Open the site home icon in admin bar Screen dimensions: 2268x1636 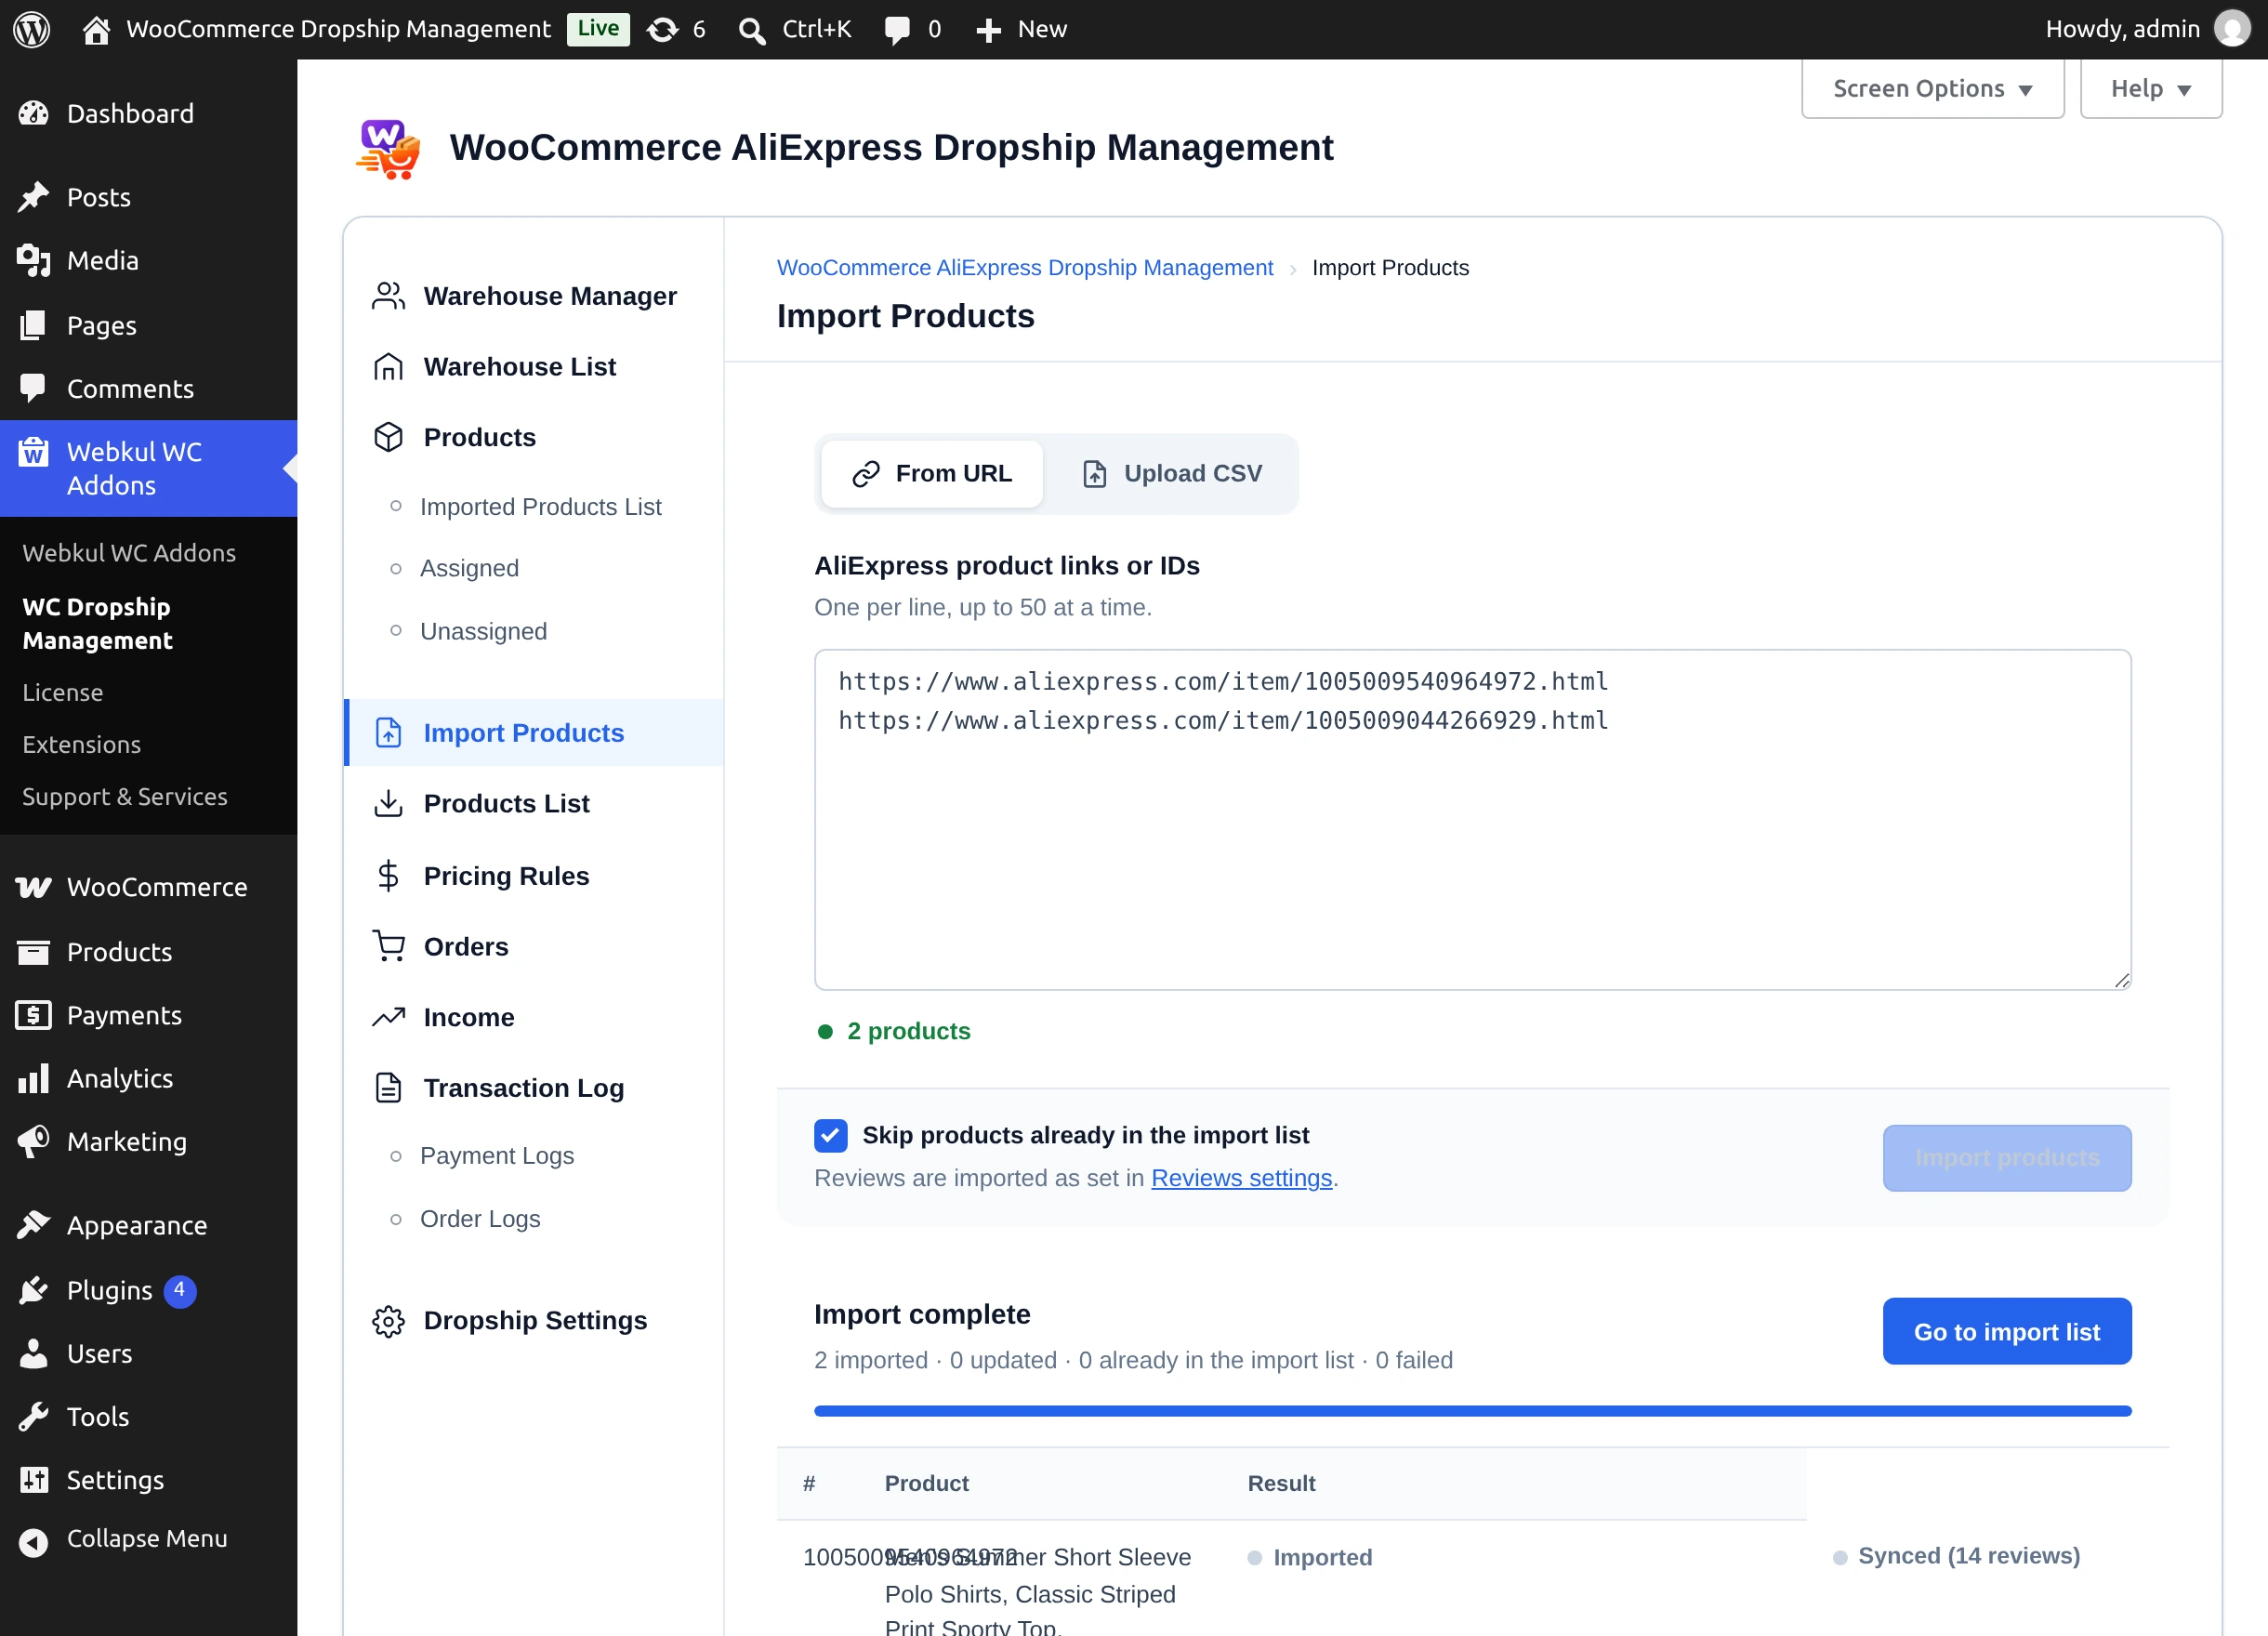[x=96, y=30]
